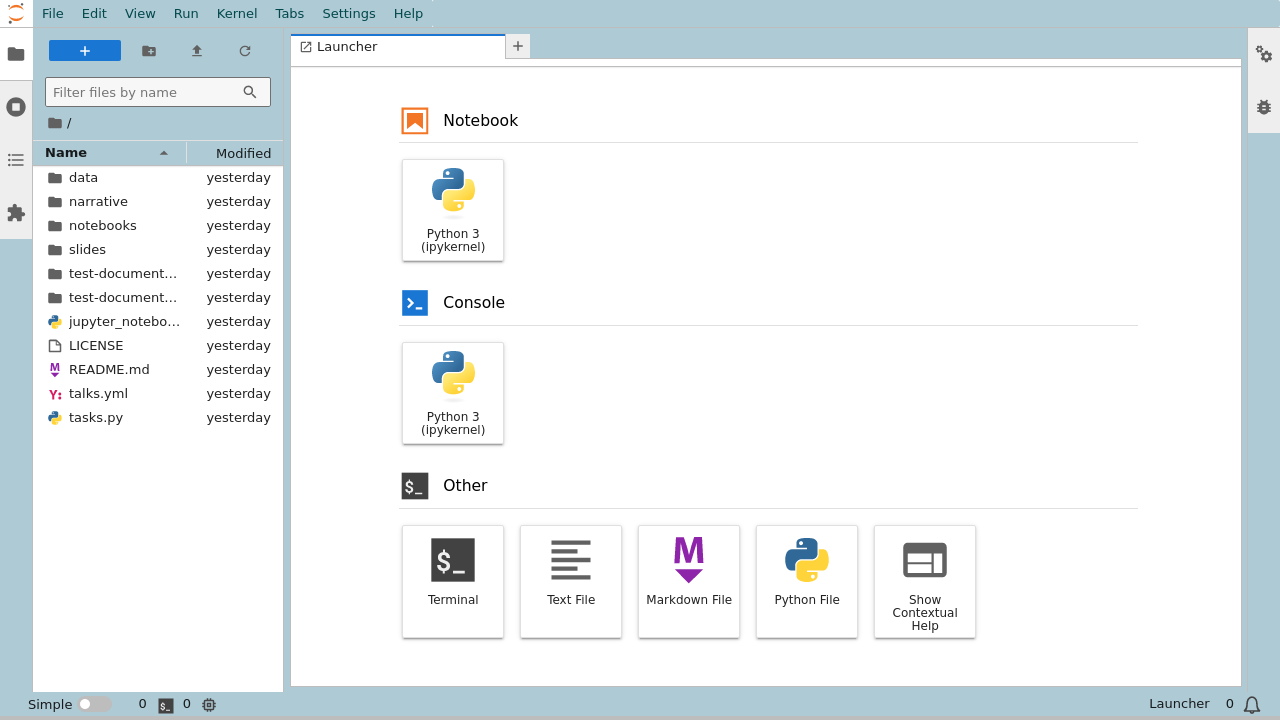Select the README.md file
Viewport: 1280px width, 720px height.
click(x=158, y=370)
